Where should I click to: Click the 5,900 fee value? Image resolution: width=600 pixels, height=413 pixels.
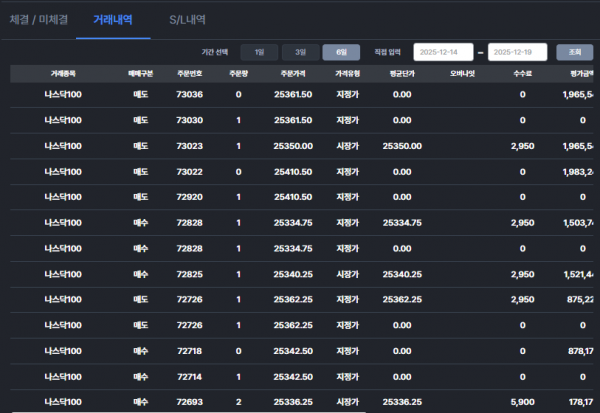523,402
